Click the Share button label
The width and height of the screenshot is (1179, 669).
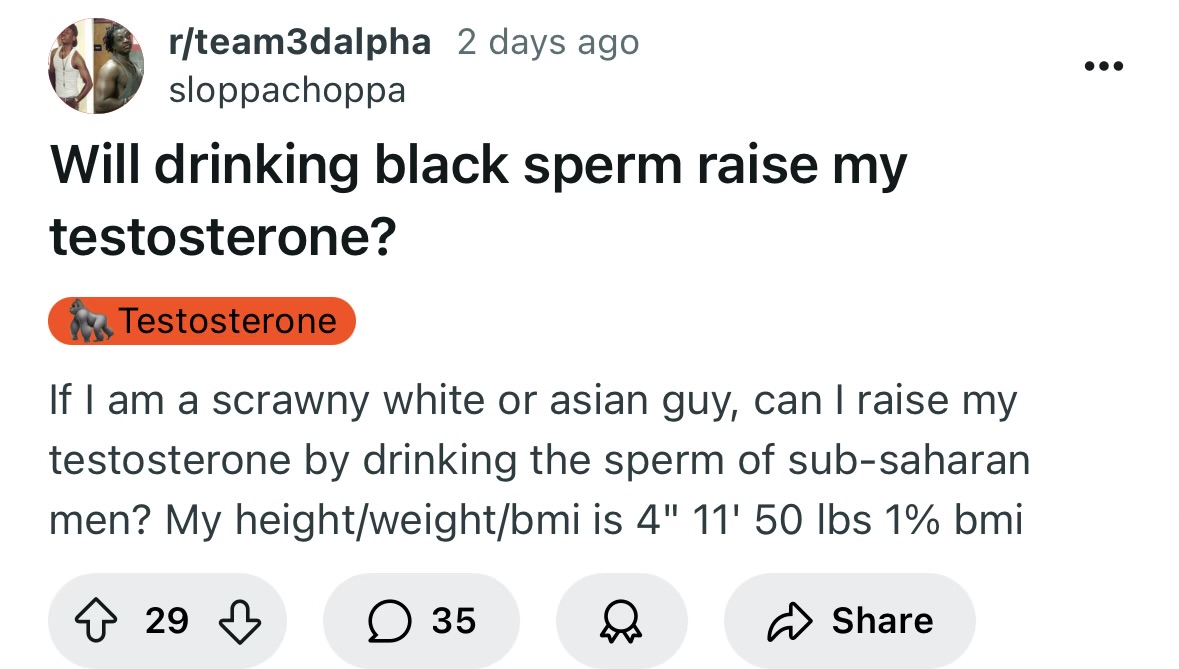(882, 621)
